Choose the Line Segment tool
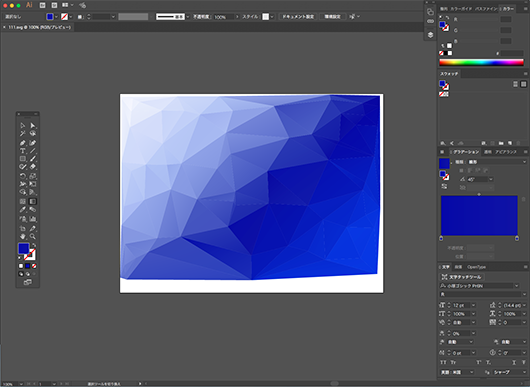Image resolution: width=530 pixels, height=387 pixels. click(x=33, y=151)
